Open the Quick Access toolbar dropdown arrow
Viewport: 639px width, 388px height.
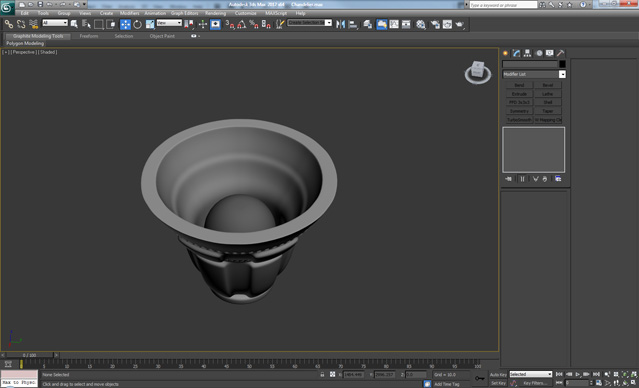[x=85, y=4]
